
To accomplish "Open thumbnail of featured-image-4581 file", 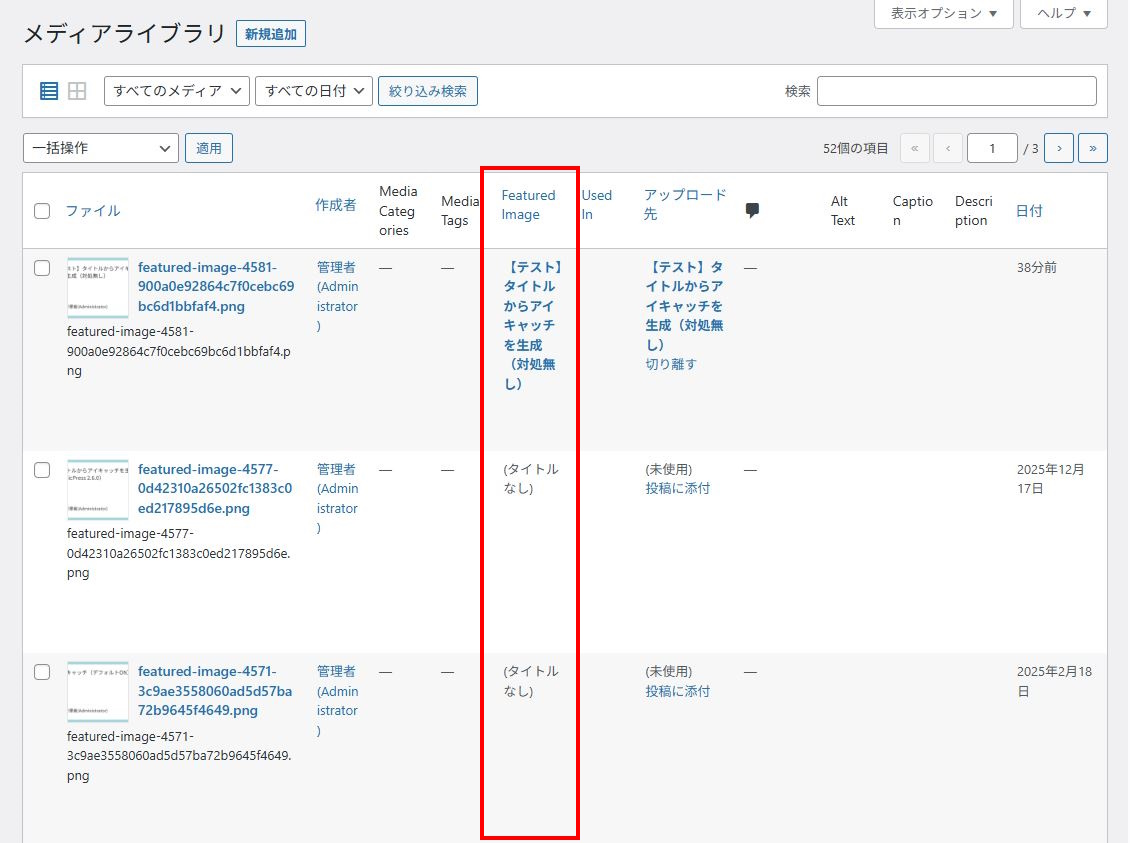I will pyautogui.click(x=98, y=287).
